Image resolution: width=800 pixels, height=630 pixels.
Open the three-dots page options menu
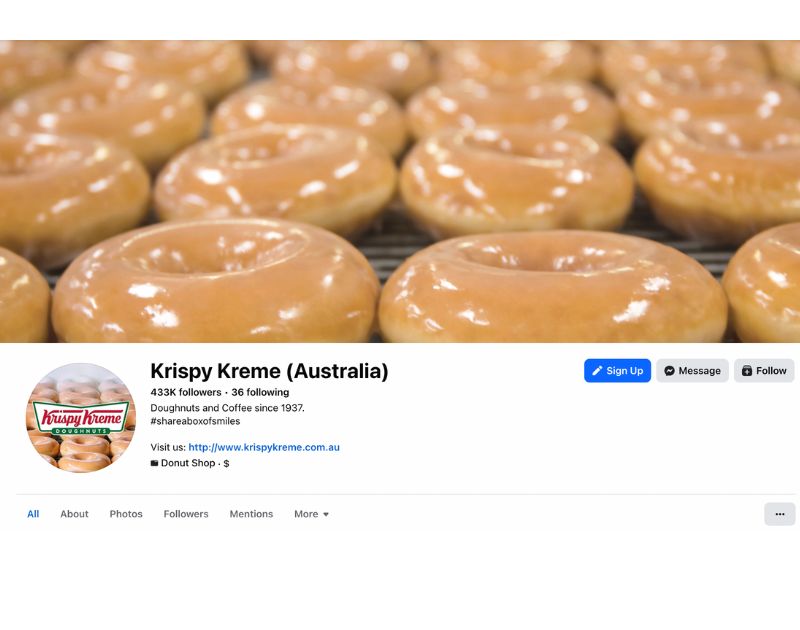[x=779, y=514]
